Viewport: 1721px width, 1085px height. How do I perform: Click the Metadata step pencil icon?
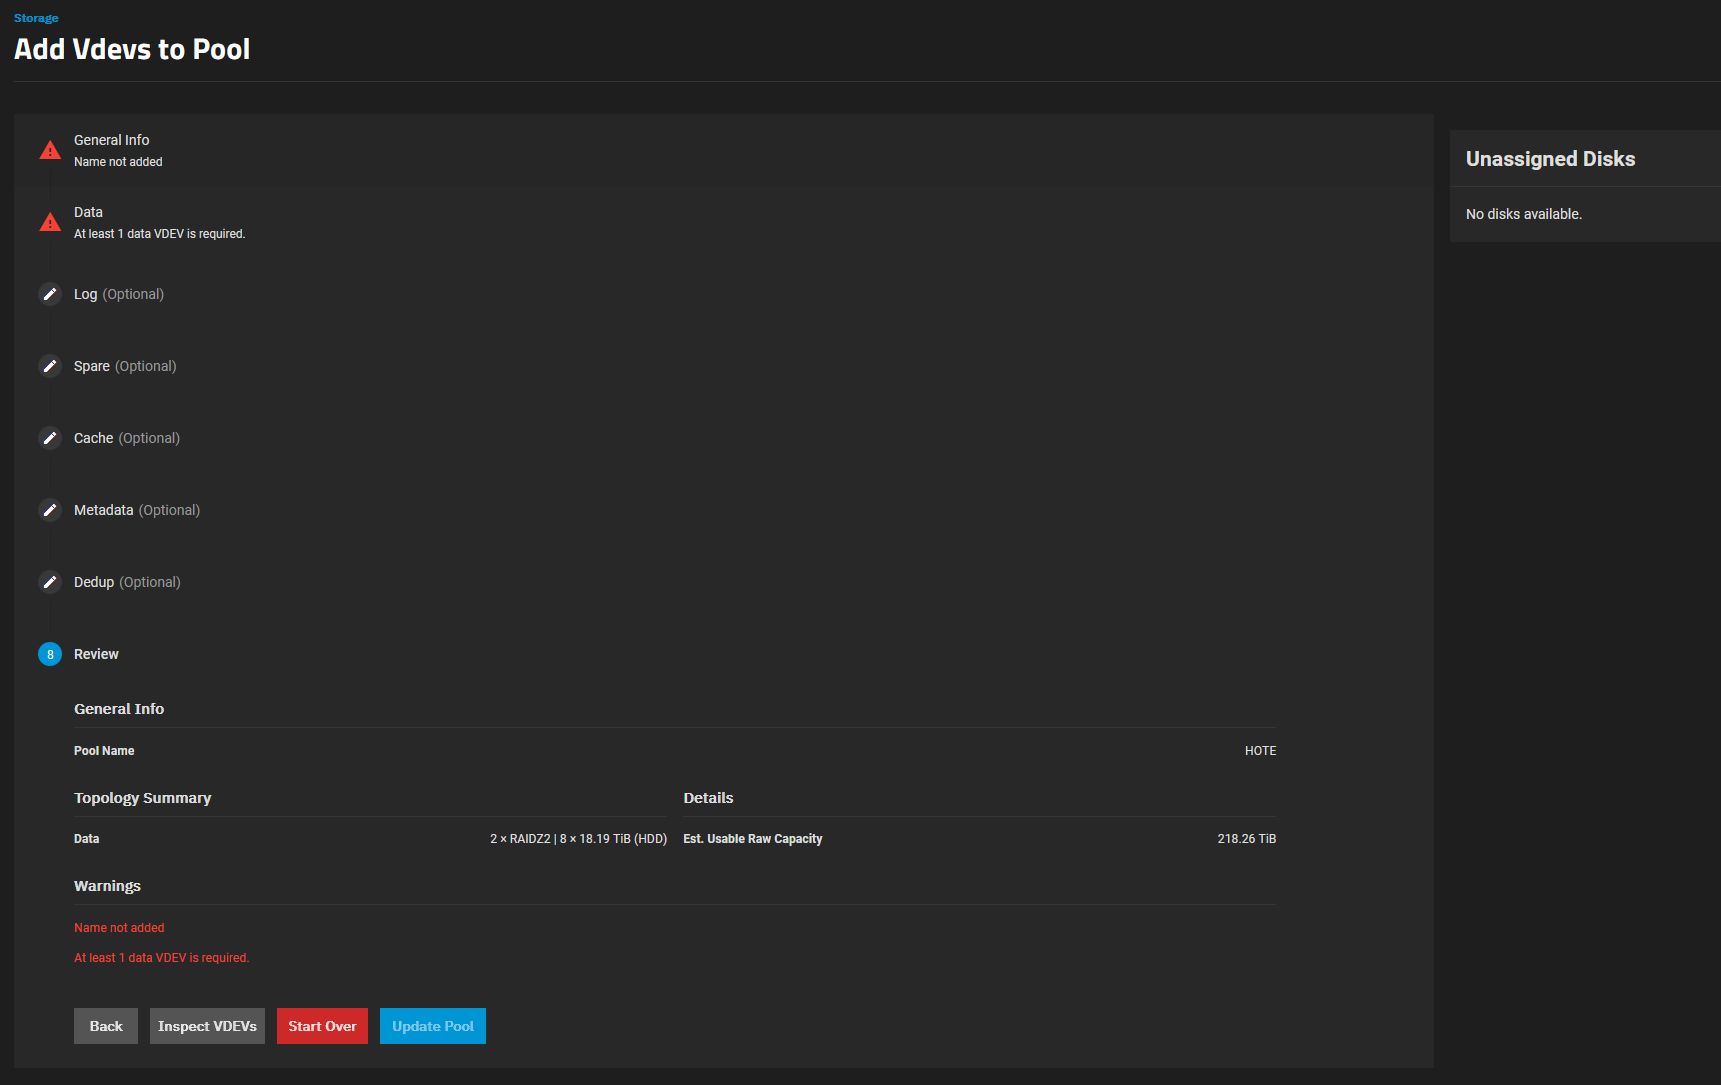[x=50, y=510]
